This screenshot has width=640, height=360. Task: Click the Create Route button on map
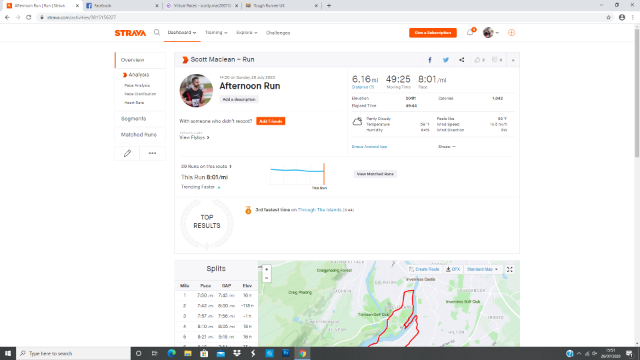tap(424, 269)
